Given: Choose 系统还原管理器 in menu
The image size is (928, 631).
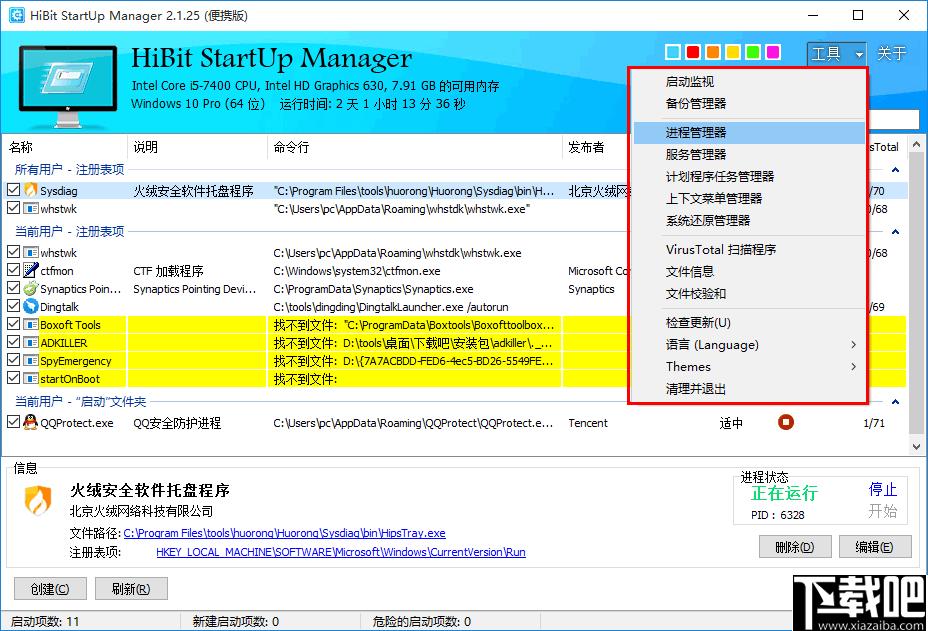Looking at the screenshot, I should [x=748, y=221].
